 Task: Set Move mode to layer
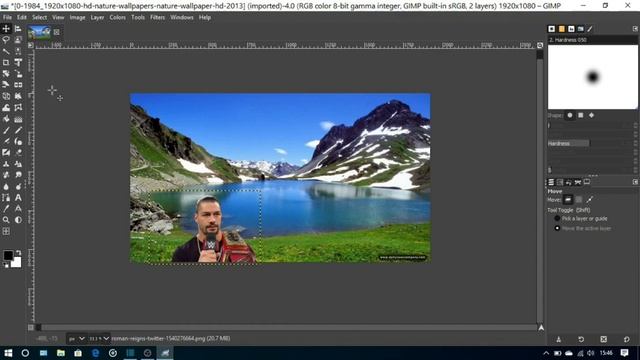568,200
